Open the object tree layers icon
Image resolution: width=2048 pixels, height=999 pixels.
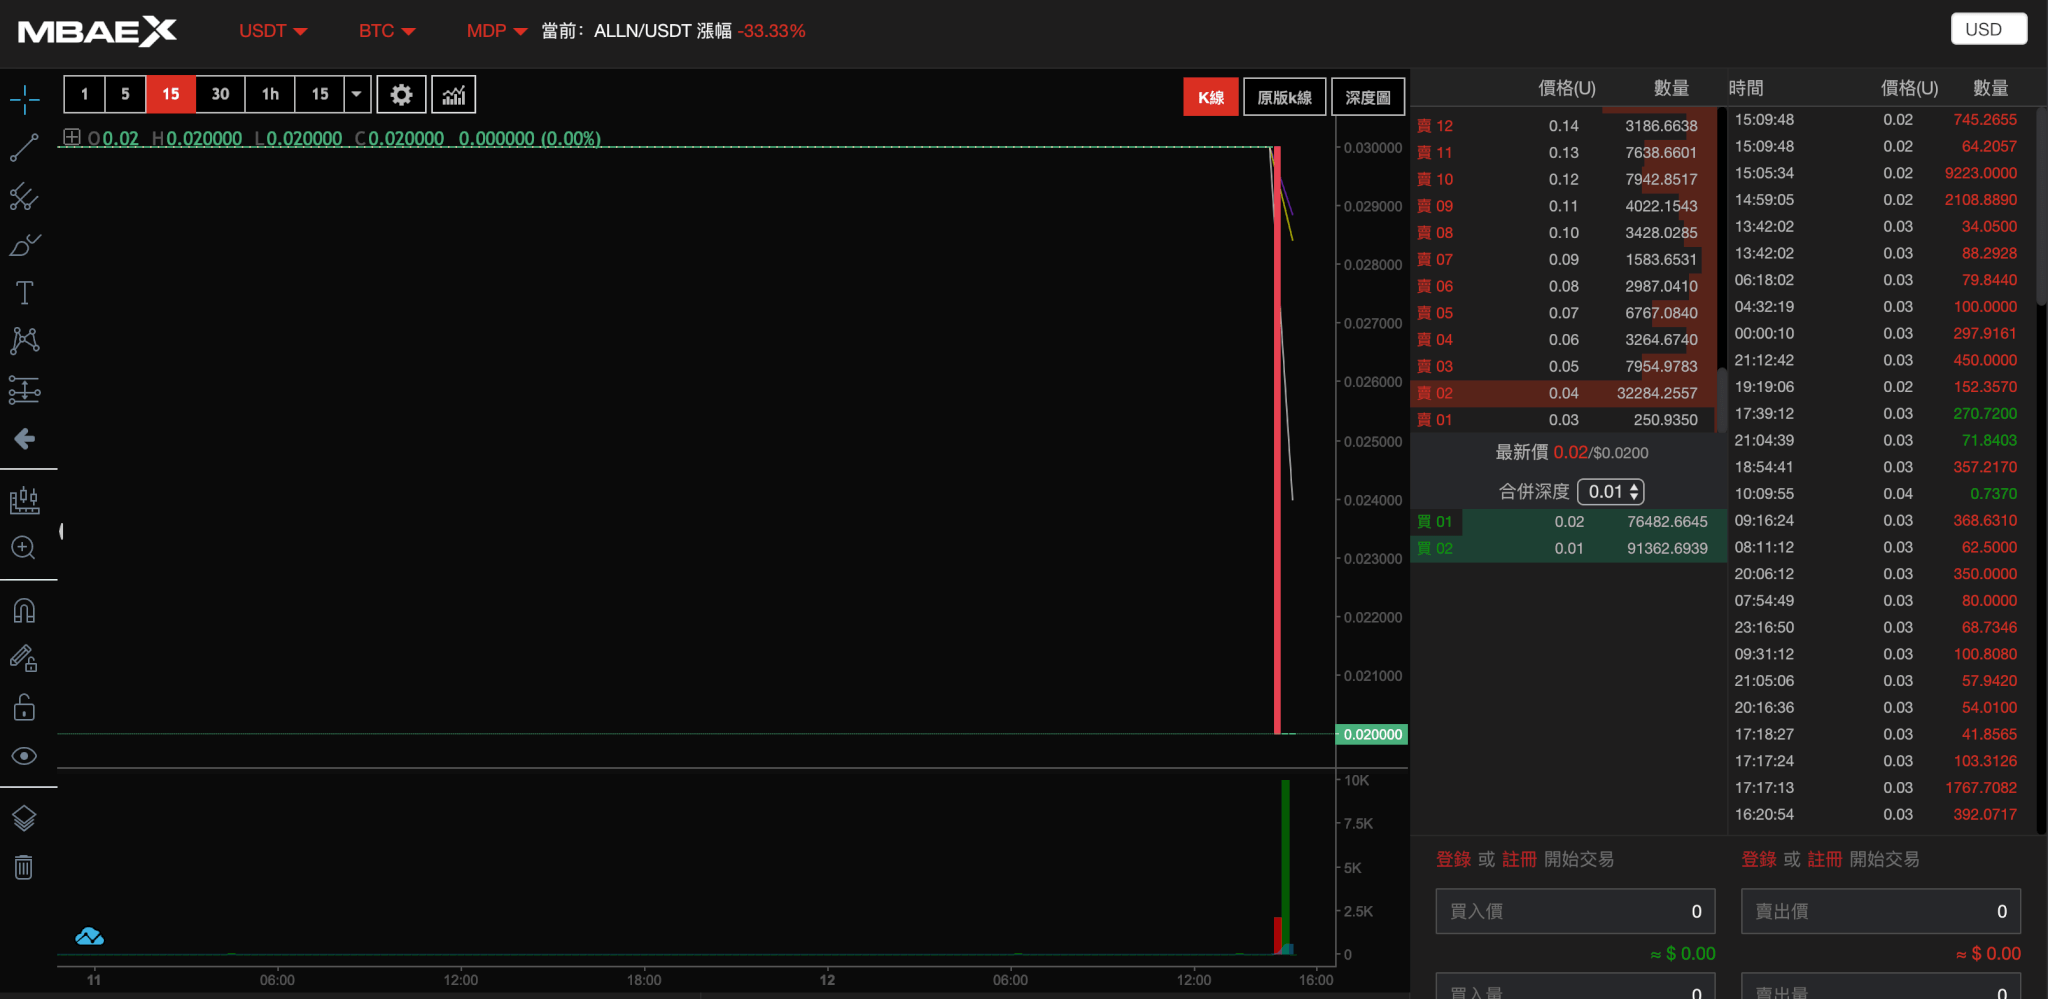pos(24,818)
